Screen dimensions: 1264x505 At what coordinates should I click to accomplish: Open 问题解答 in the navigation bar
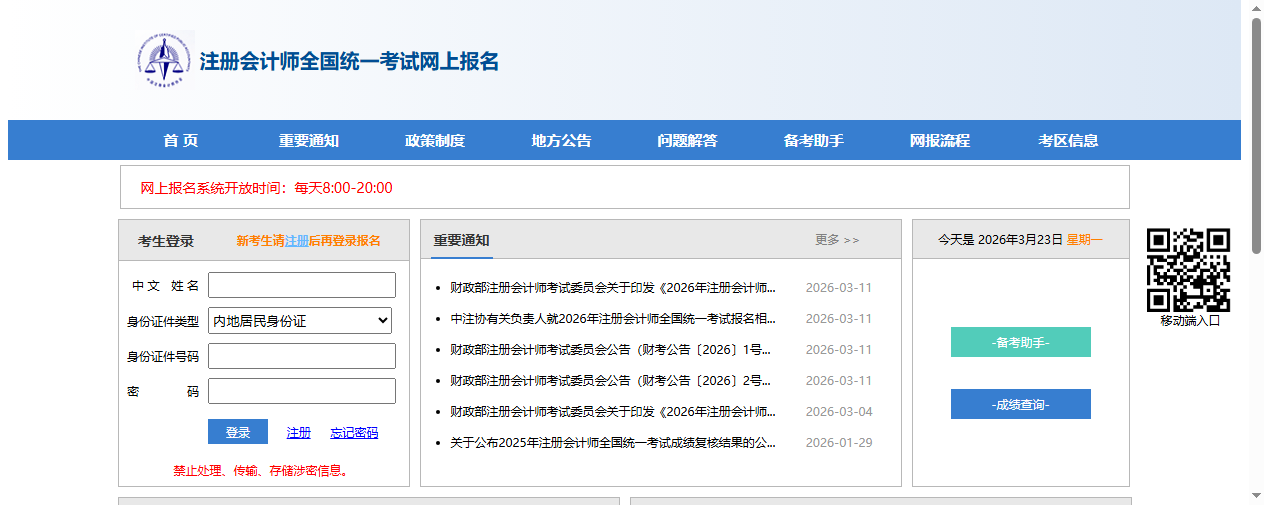click(x=687, y=141)
